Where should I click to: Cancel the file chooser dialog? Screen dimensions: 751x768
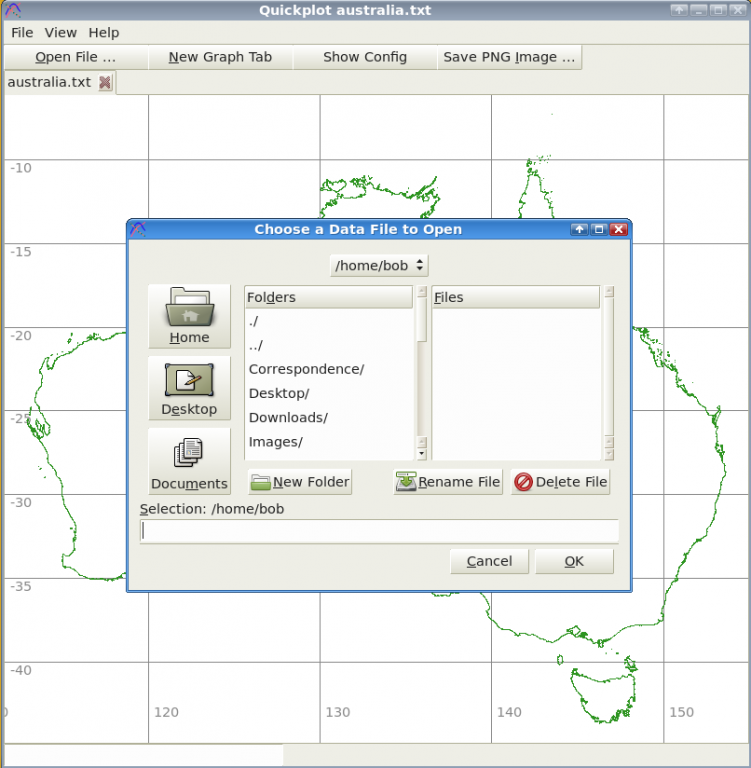point(489,561)
